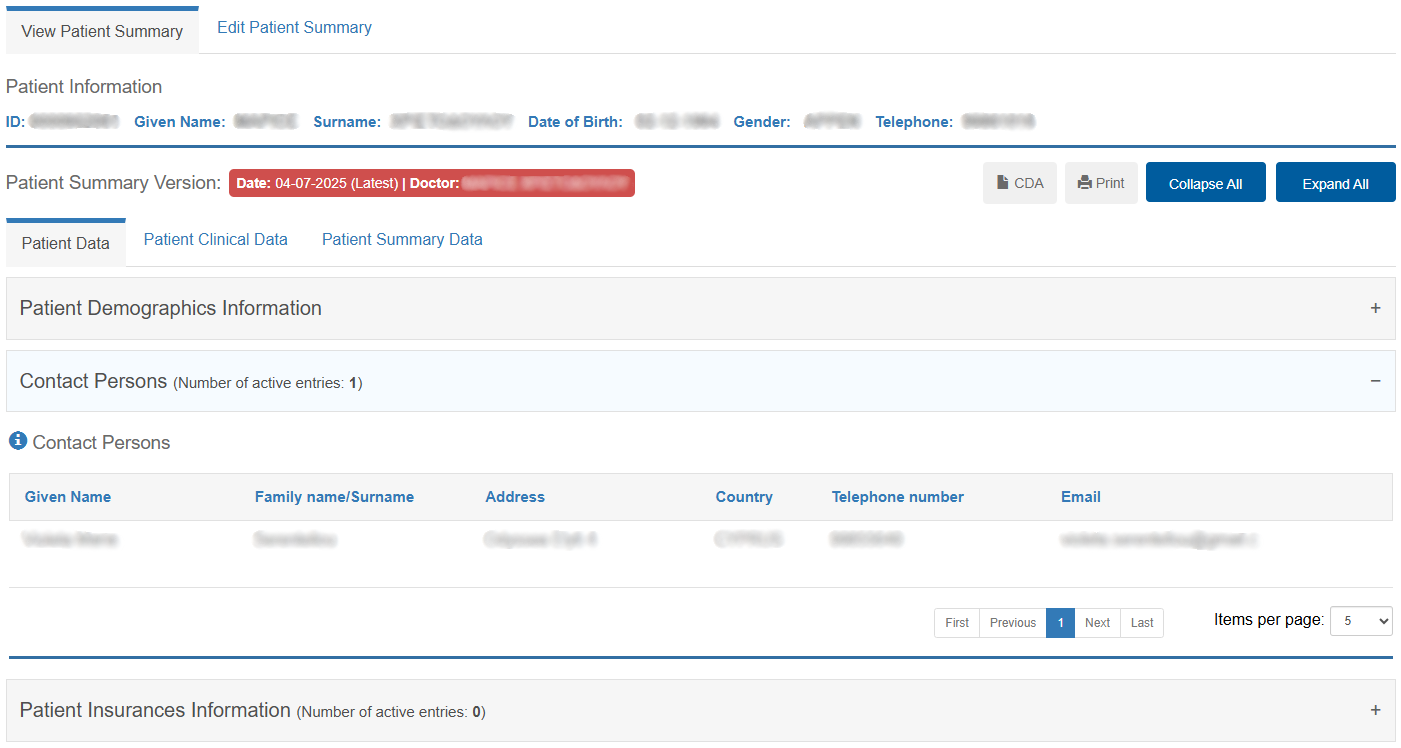Image resolution: width=1401 pixels, height=748 pixels.
Task: Expand Patient Insurances Information plus icon
Action: click(1375, 710)
